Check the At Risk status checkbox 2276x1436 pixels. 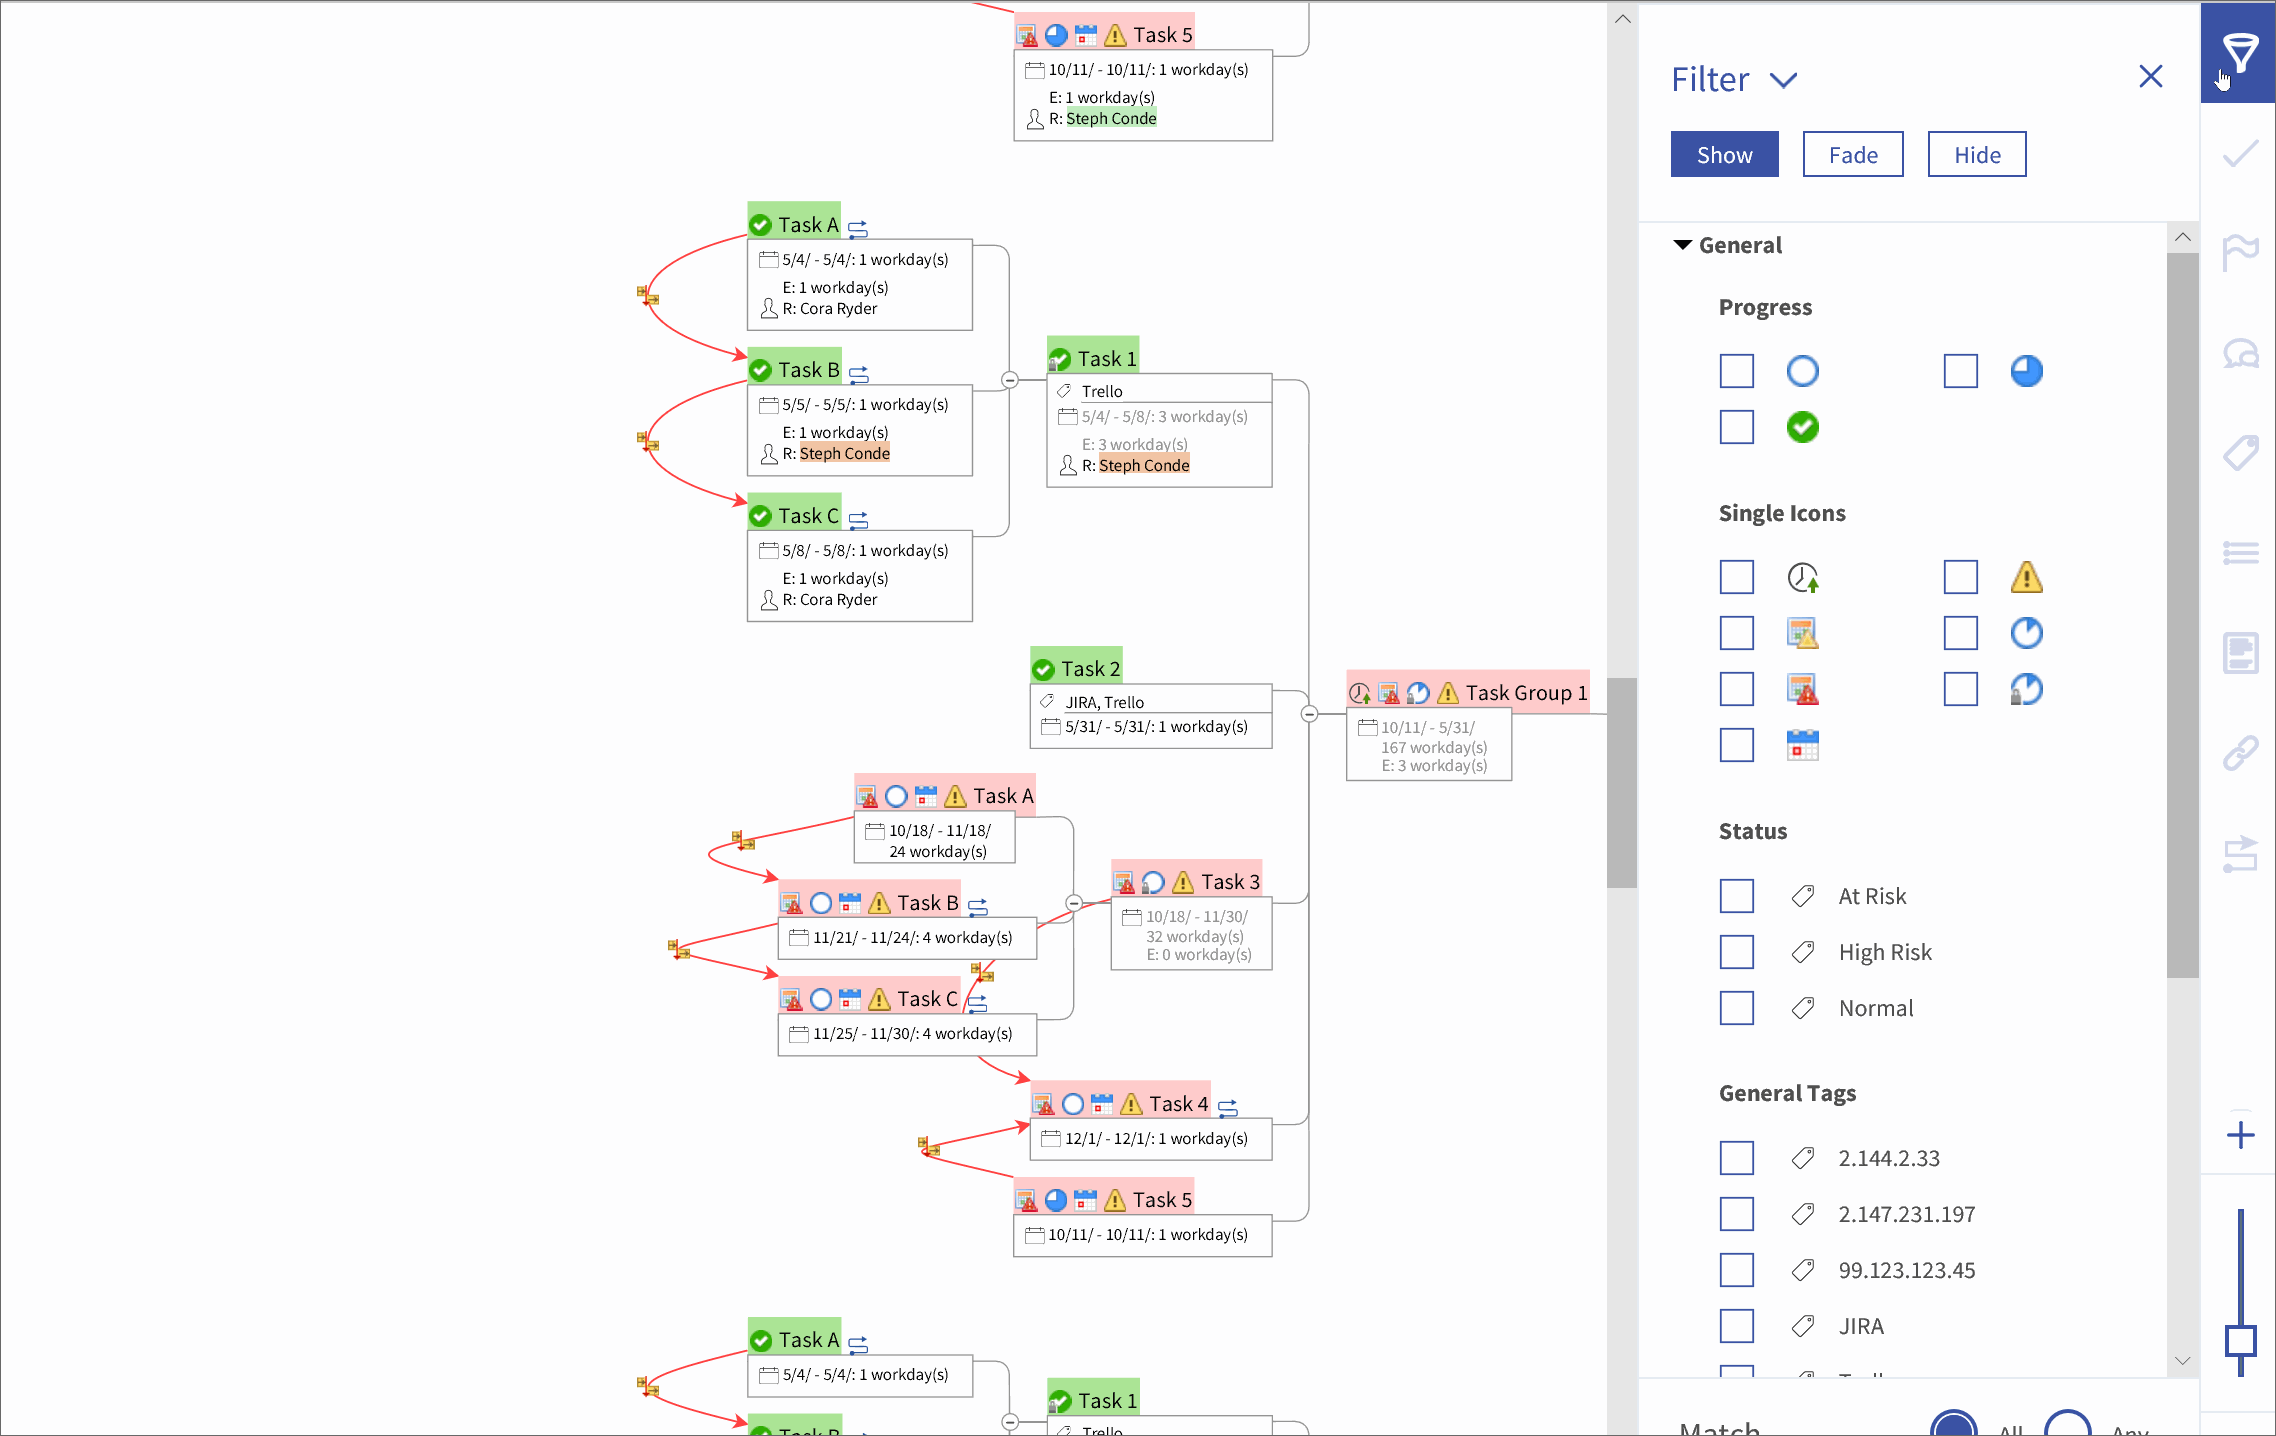click(1737, 896)
